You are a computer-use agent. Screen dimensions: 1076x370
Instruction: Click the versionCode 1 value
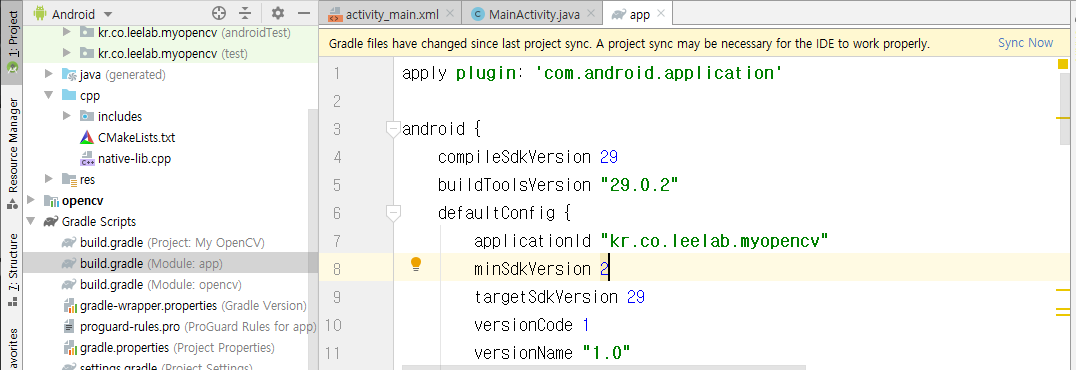click(x=586, y=325)
